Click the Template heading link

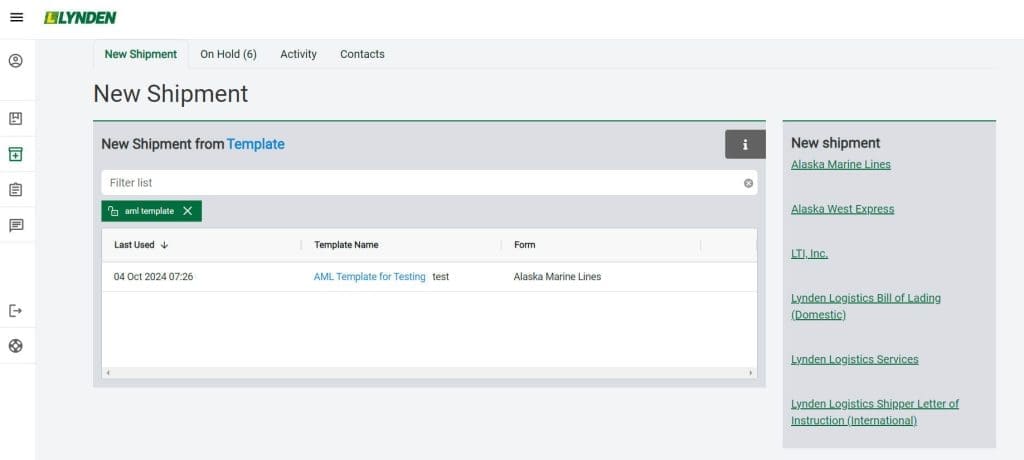(255, 144)
